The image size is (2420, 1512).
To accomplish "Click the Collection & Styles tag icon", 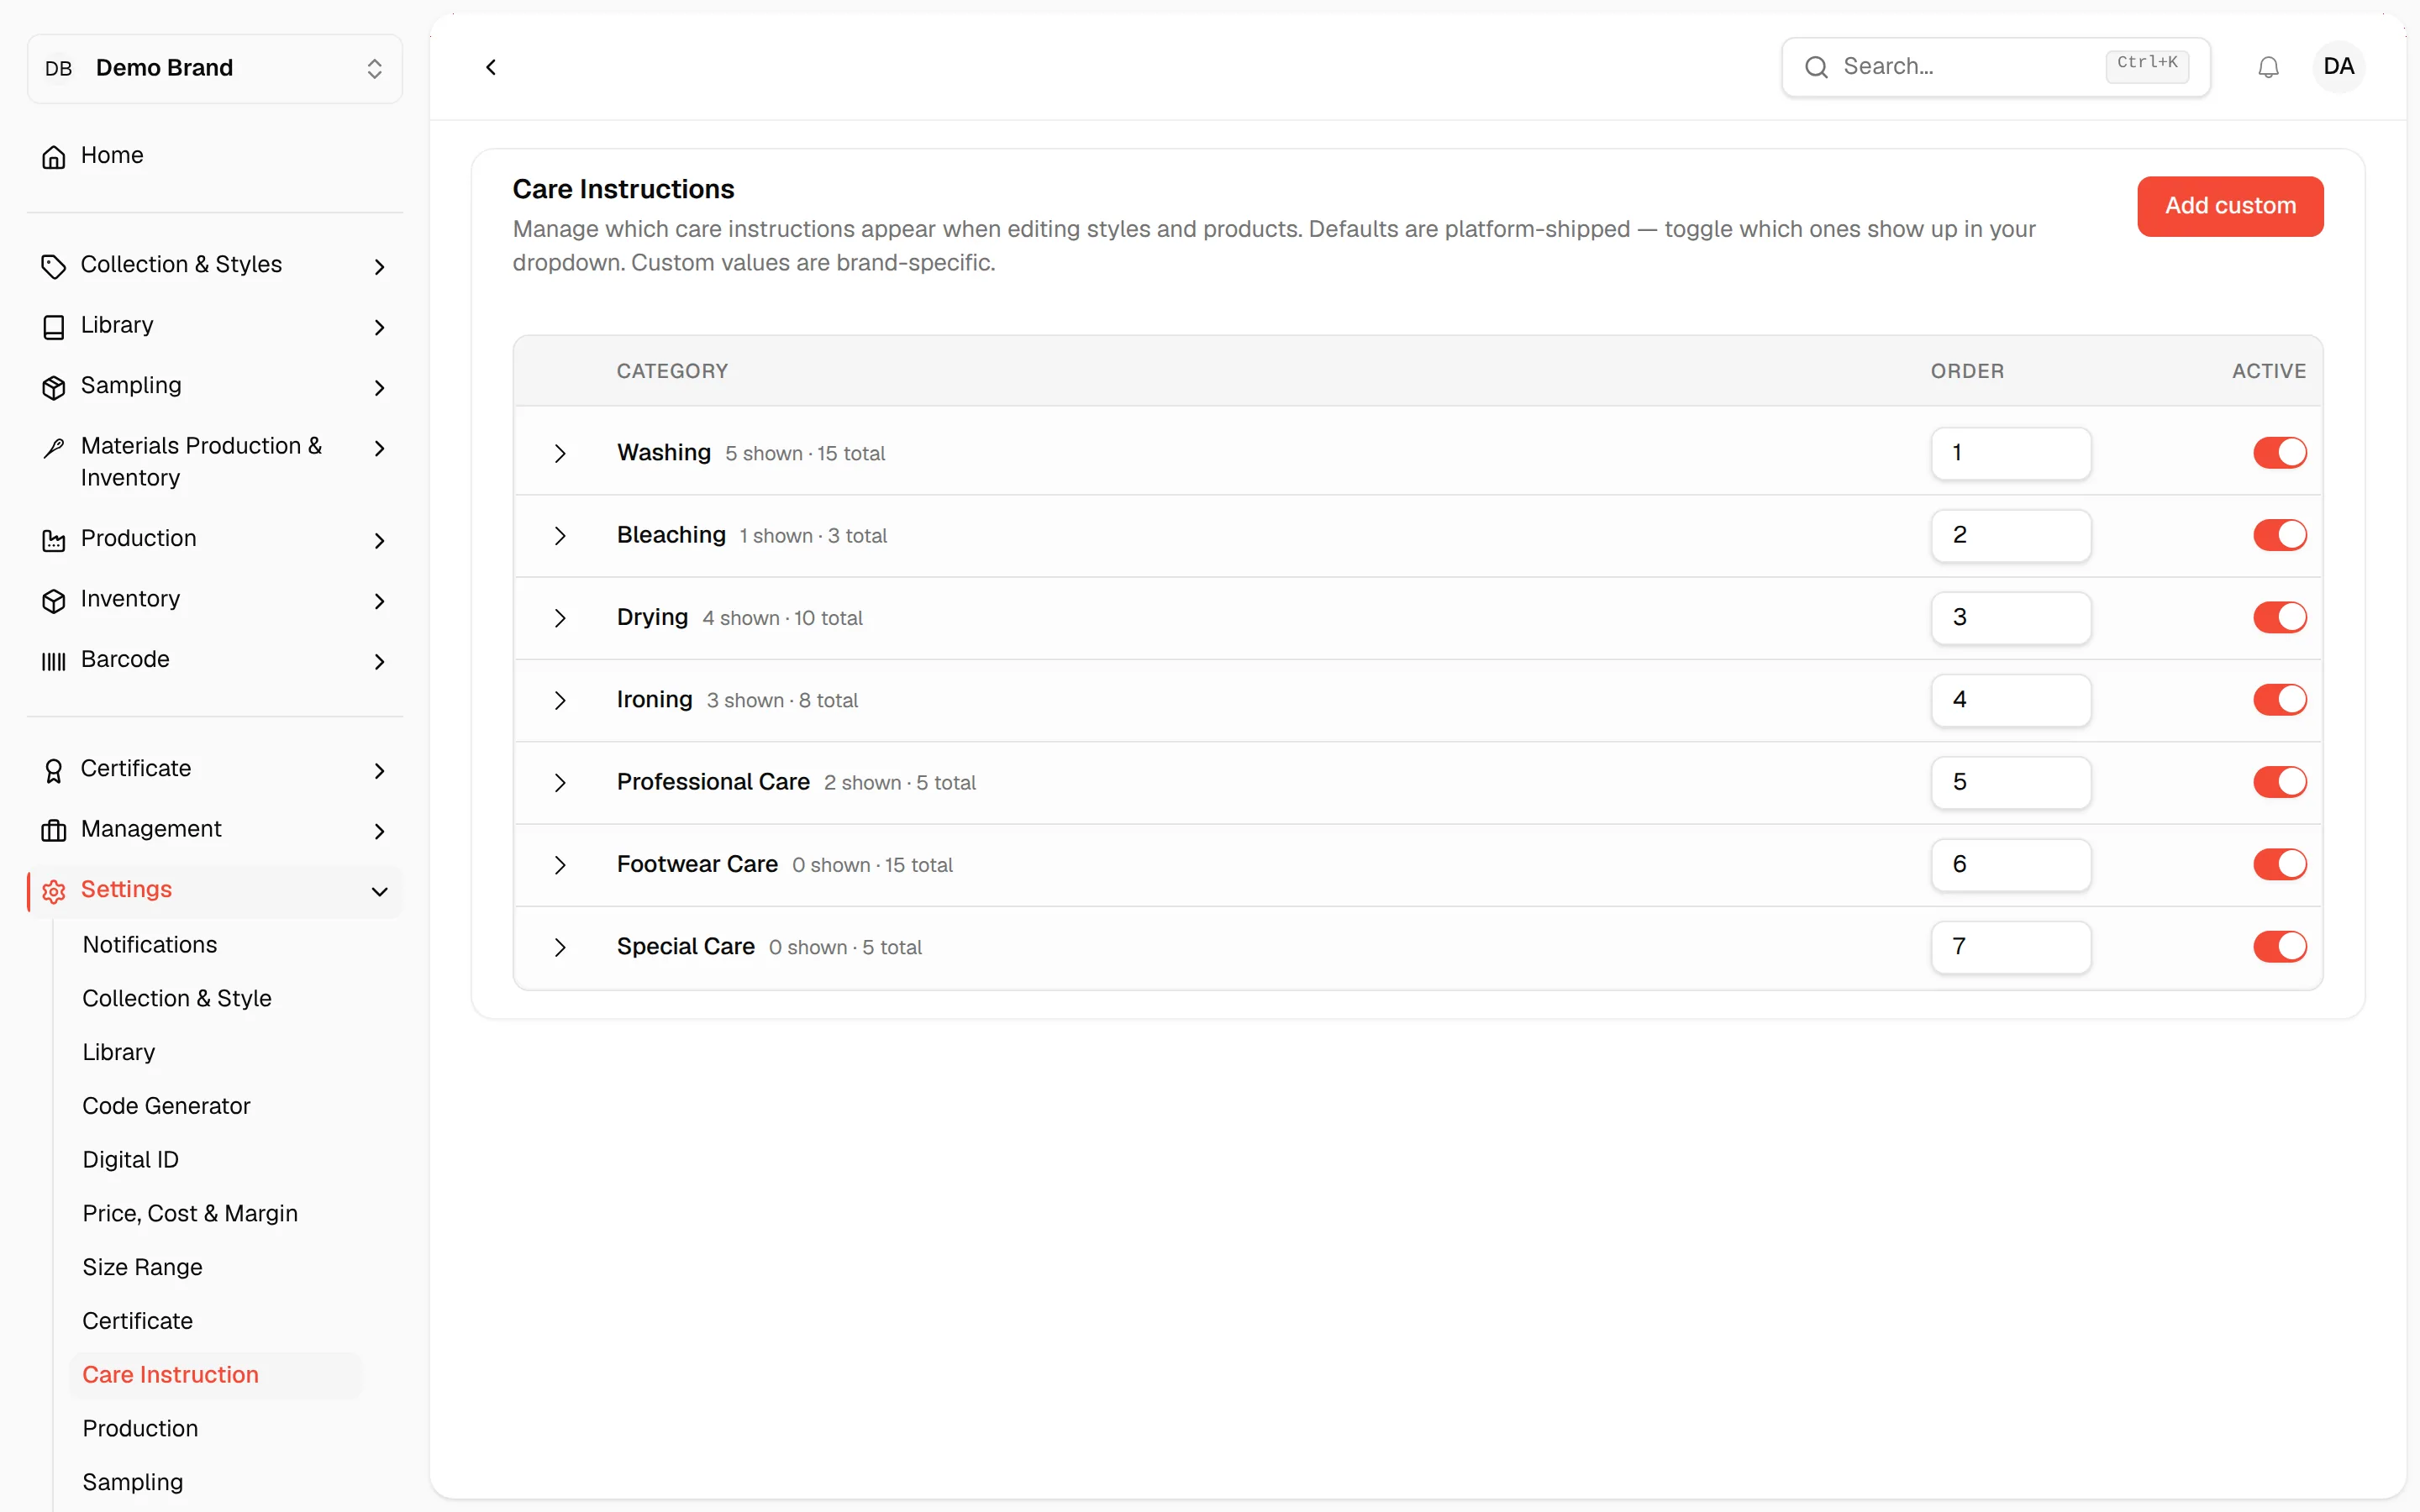I will pos(54,266).
